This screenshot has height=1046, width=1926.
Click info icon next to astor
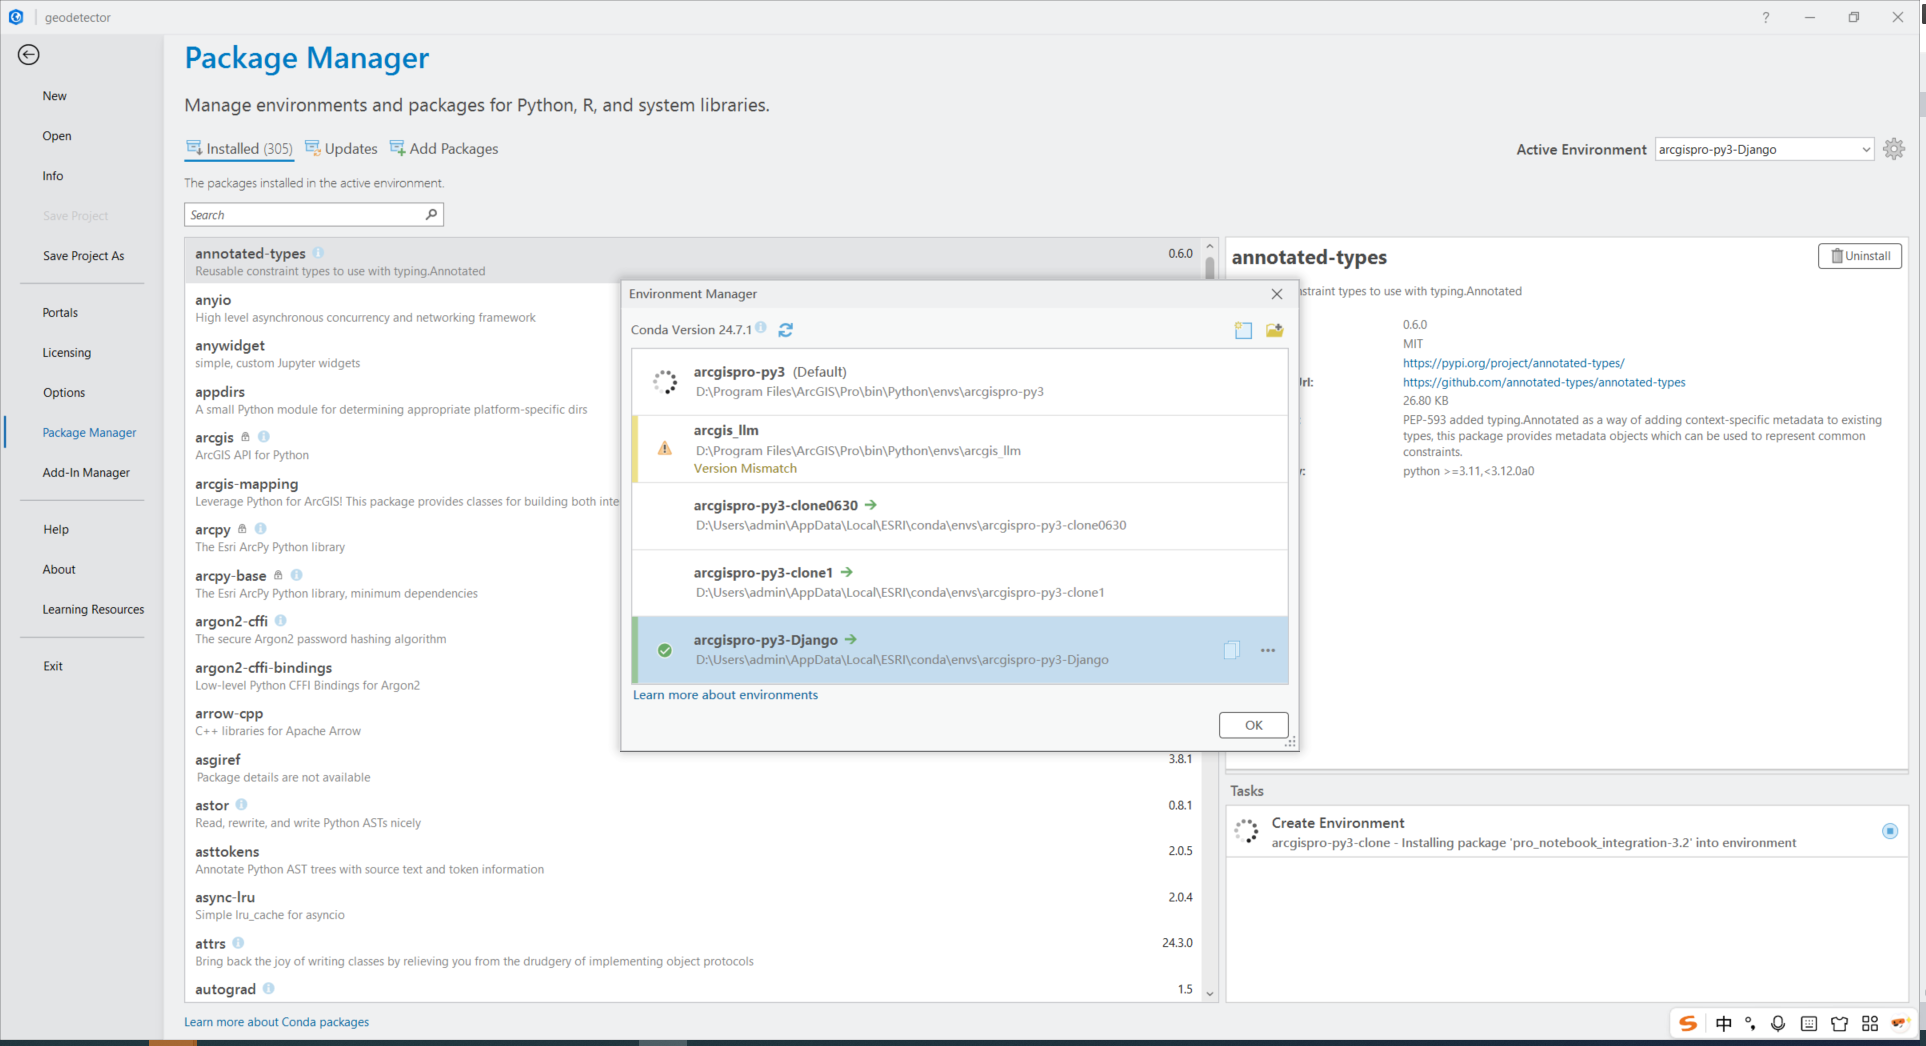[x=242, y=805]
